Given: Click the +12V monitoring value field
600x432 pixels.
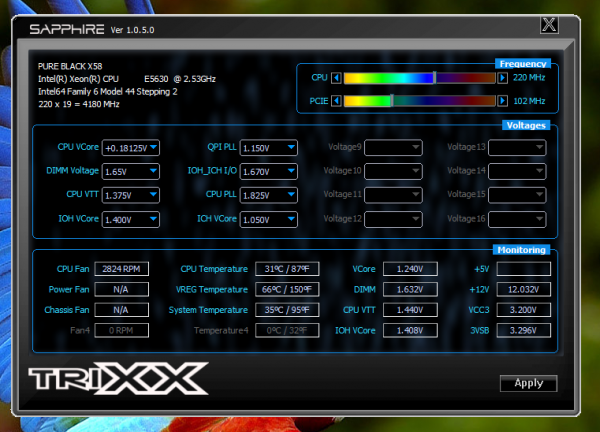Looking at the screenshot, I should (x=523, y=289).
